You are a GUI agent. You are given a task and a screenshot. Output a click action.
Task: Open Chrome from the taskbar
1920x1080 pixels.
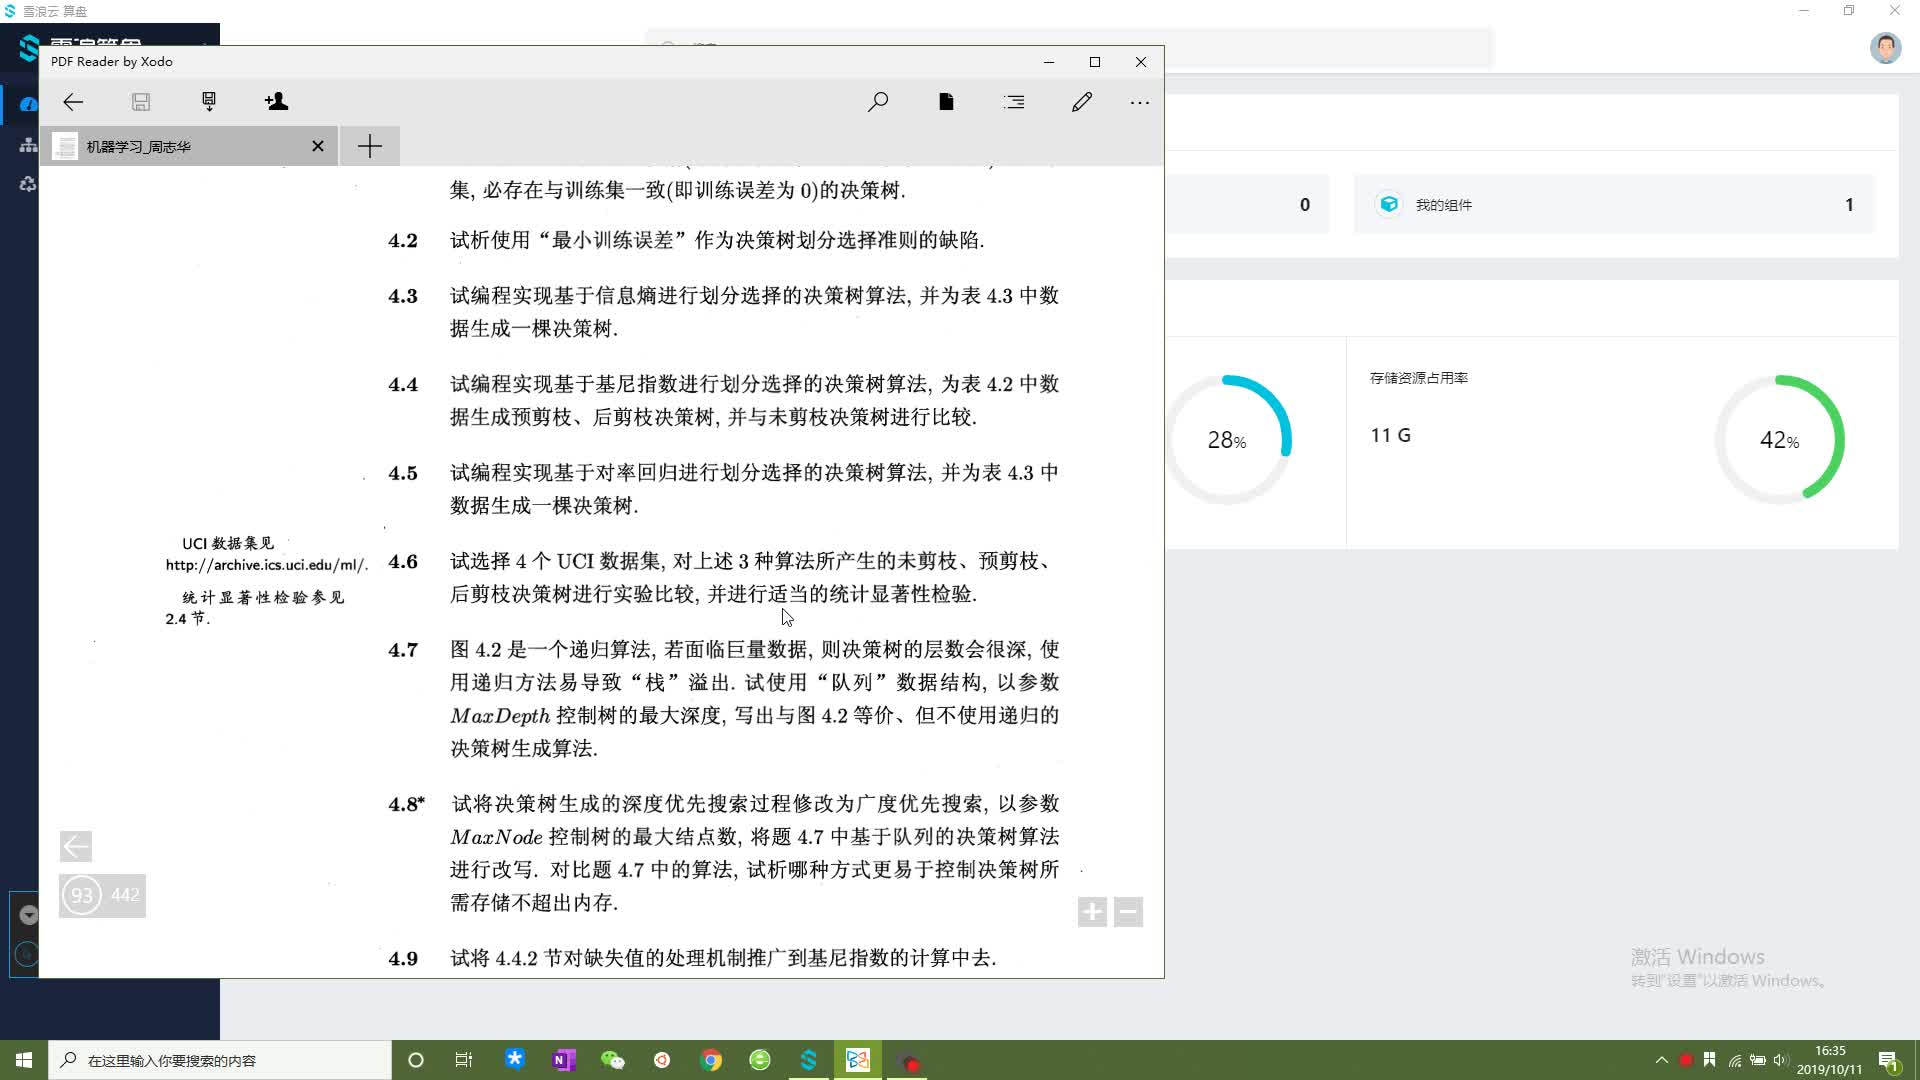point(711,1060)
